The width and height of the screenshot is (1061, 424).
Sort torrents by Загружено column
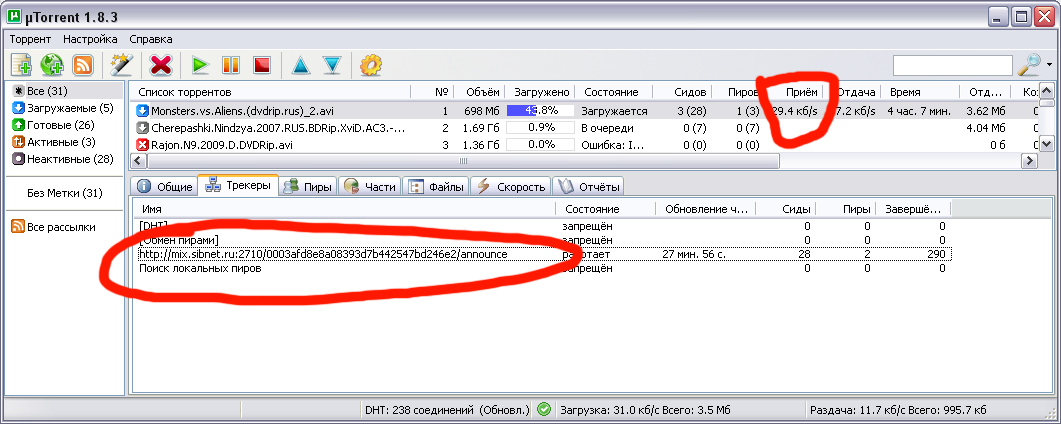pos(541,92)
